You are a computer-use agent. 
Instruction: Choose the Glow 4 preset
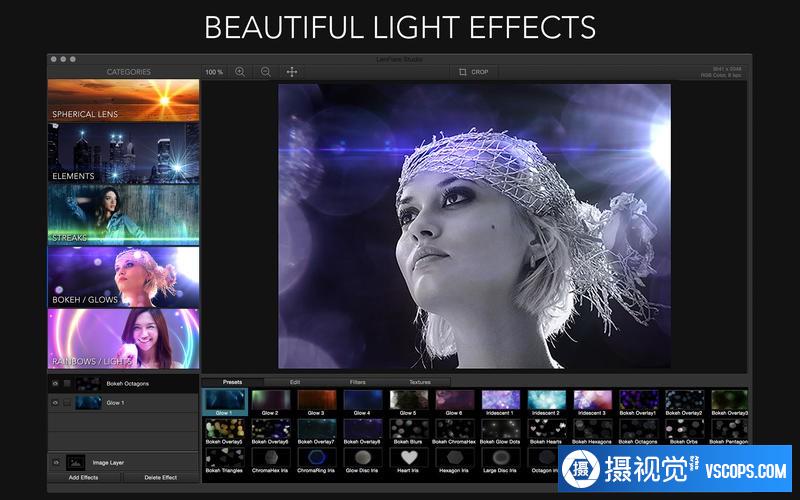click(362, 402)
